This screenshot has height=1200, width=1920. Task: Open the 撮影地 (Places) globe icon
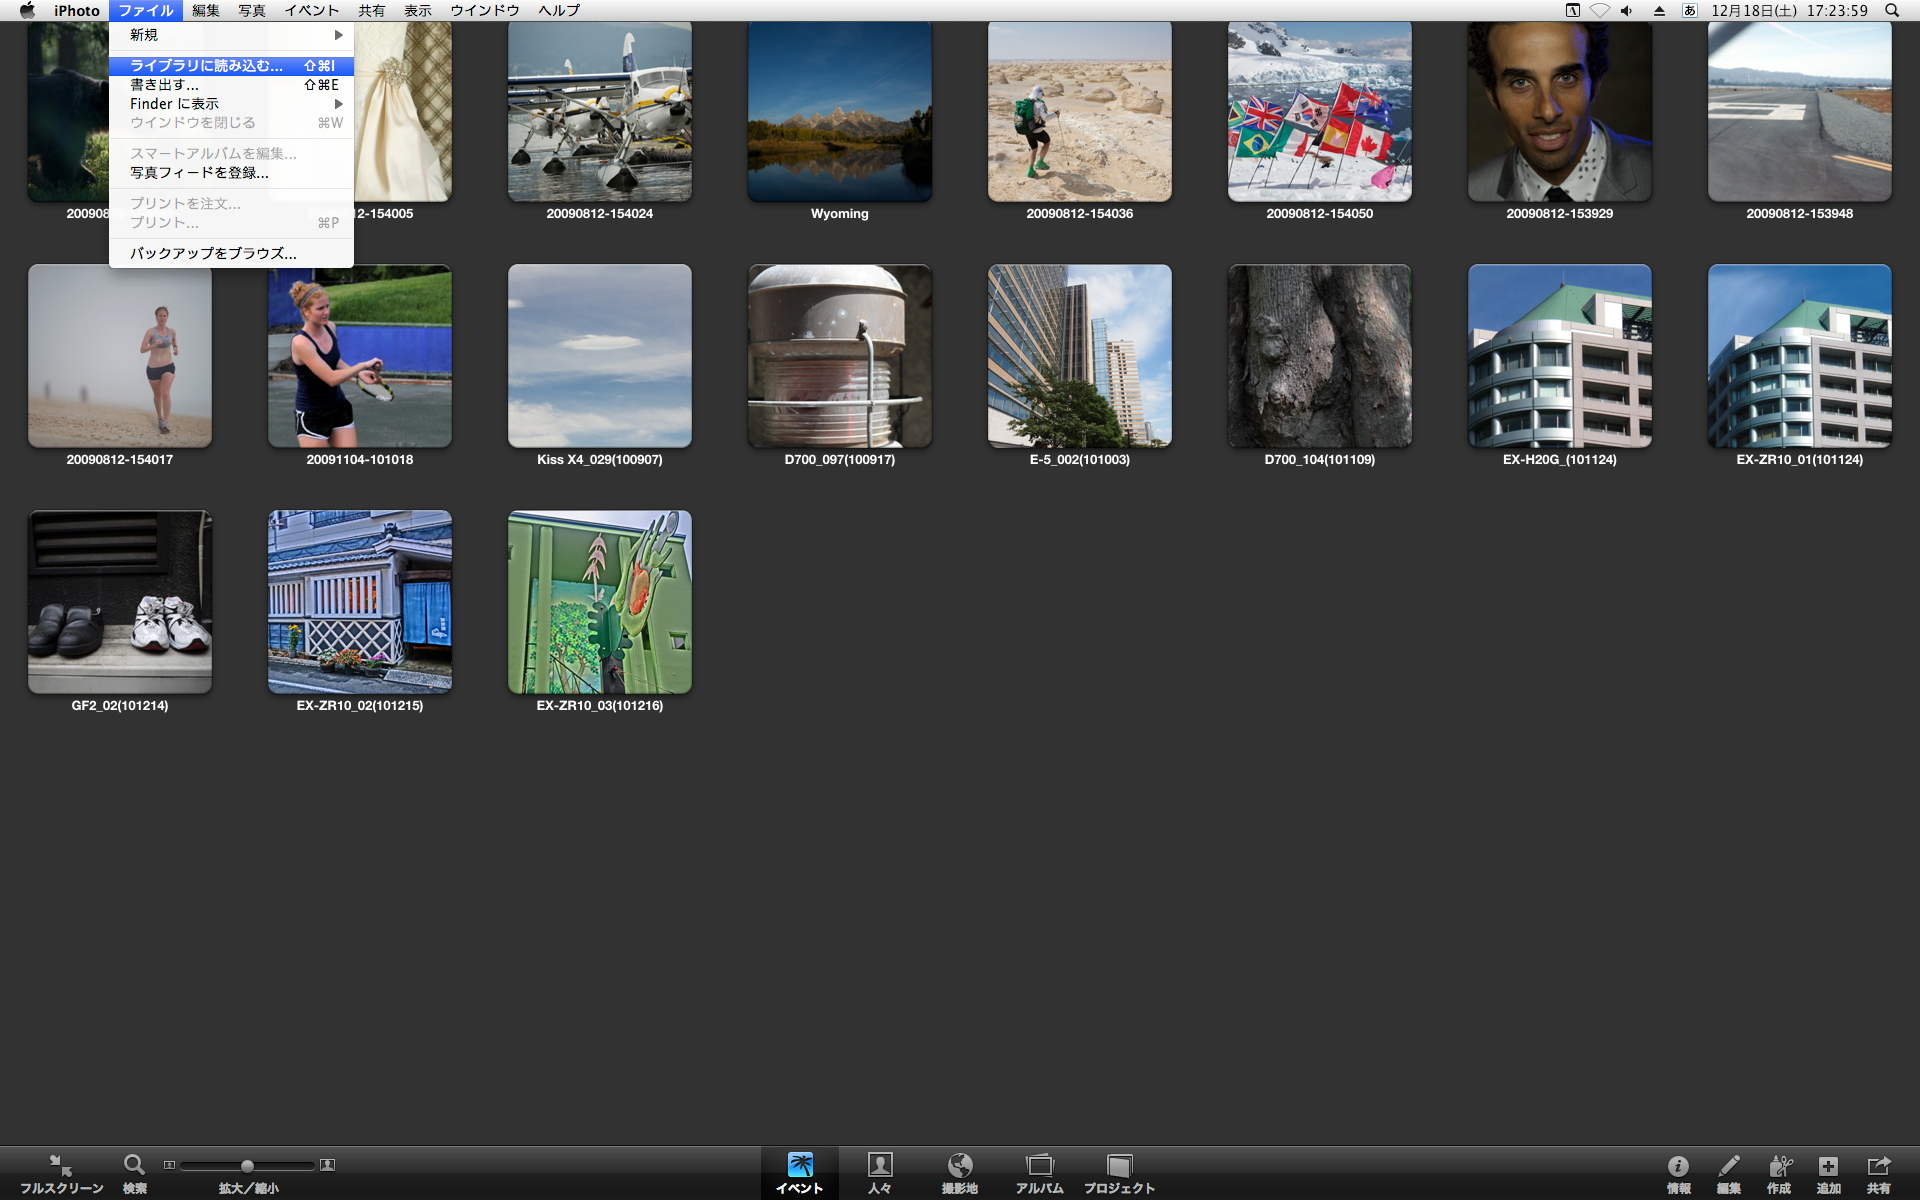(x=960, y=1166)
